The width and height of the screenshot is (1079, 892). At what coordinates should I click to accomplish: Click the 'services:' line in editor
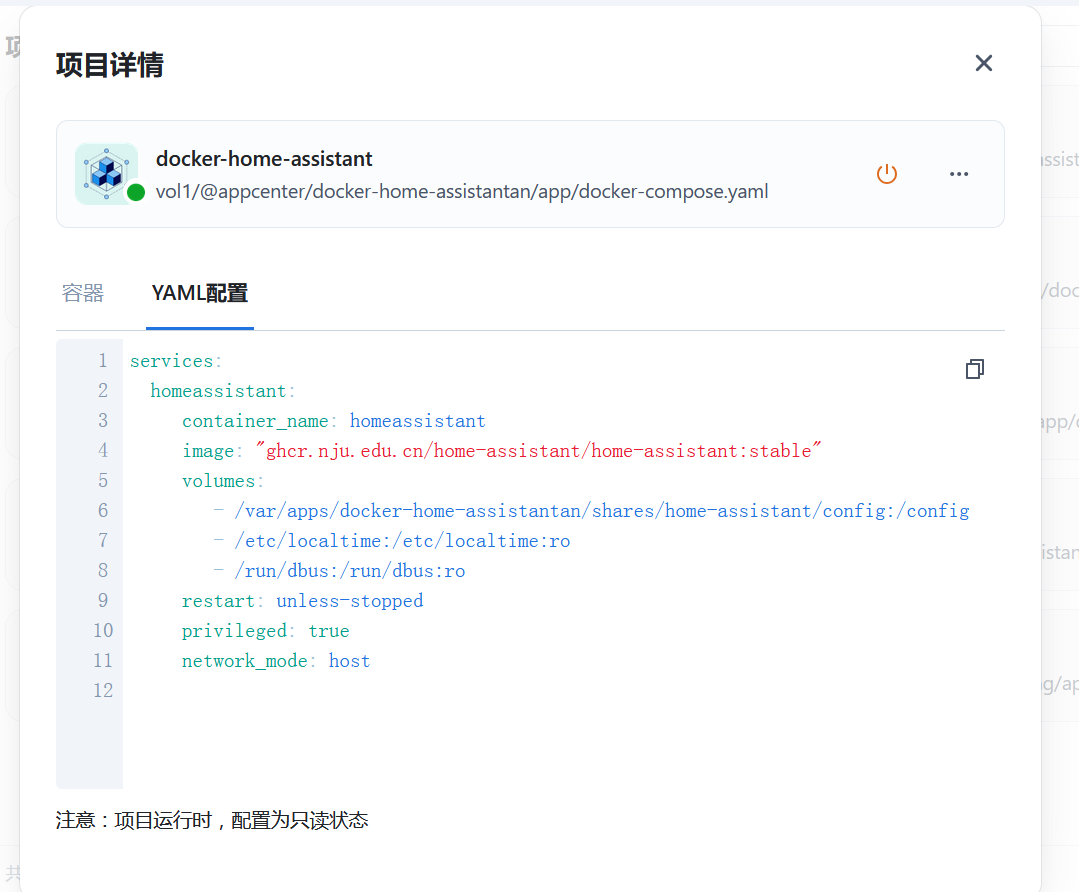click(176, 361)
